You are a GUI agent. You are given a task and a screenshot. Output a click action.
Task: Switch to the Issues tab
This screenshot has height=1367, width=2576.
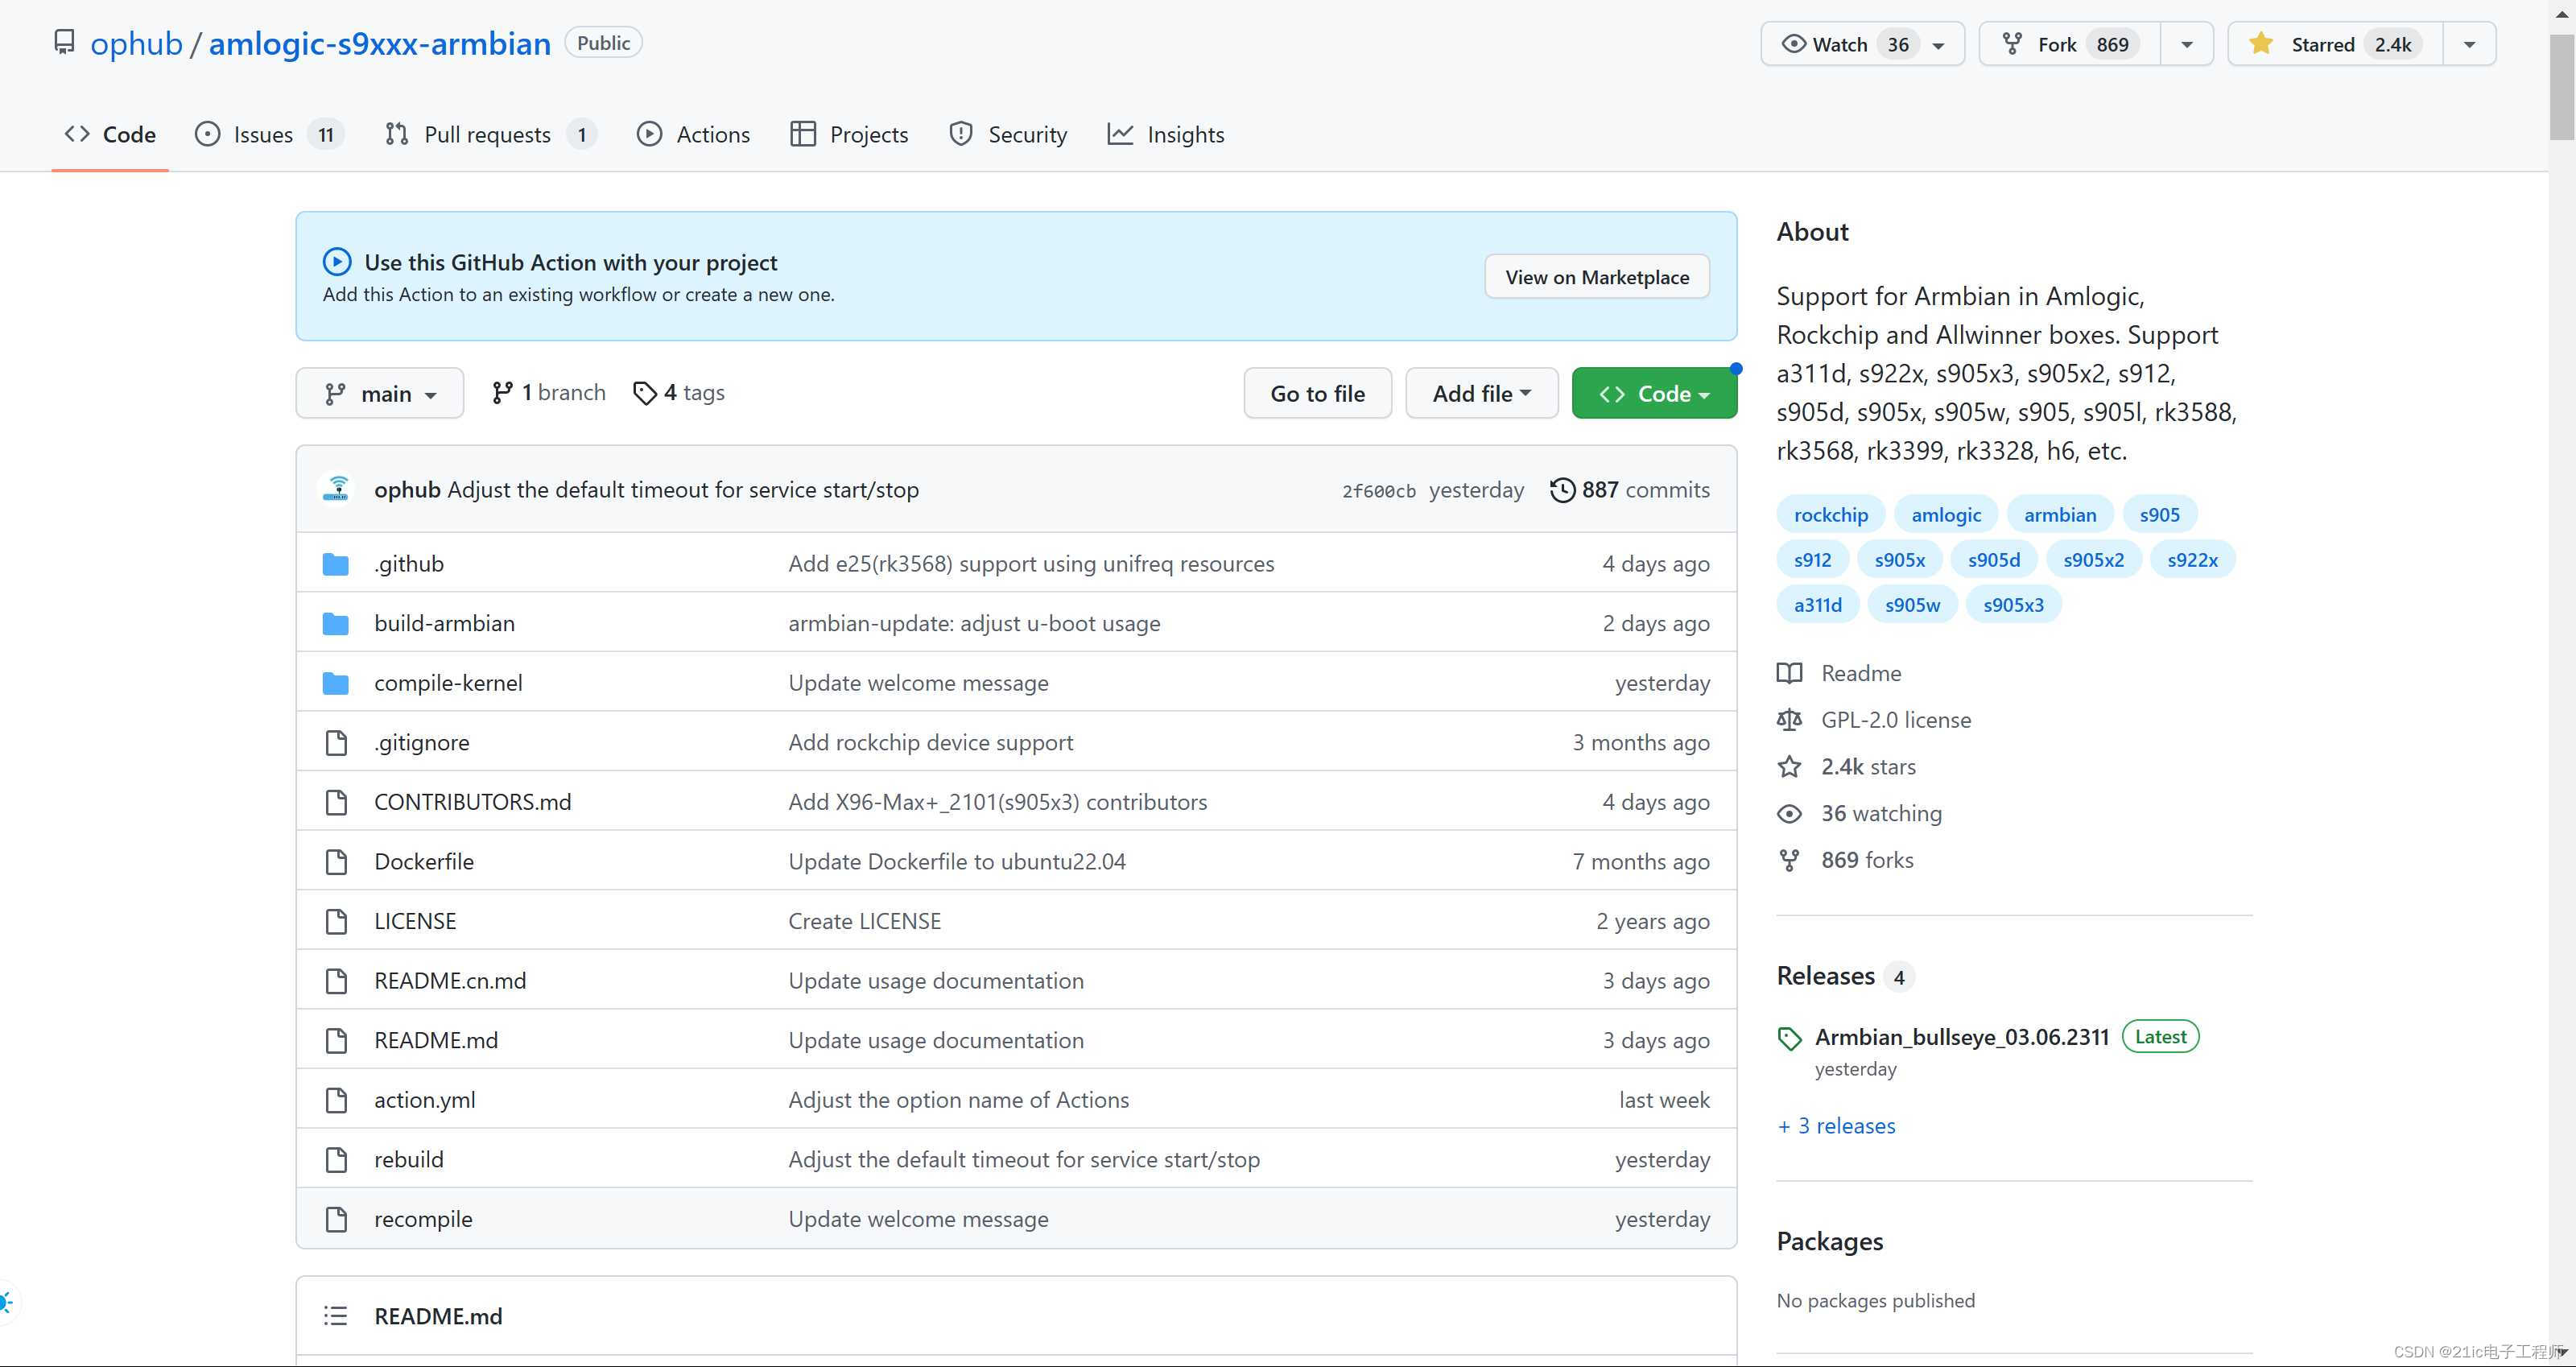[263, 134]
